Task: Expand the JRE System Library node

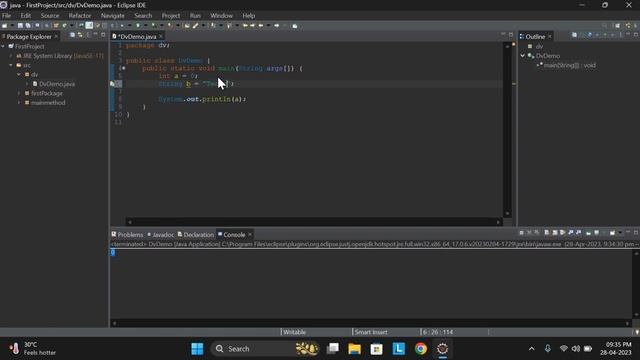Action: [11, 56]
